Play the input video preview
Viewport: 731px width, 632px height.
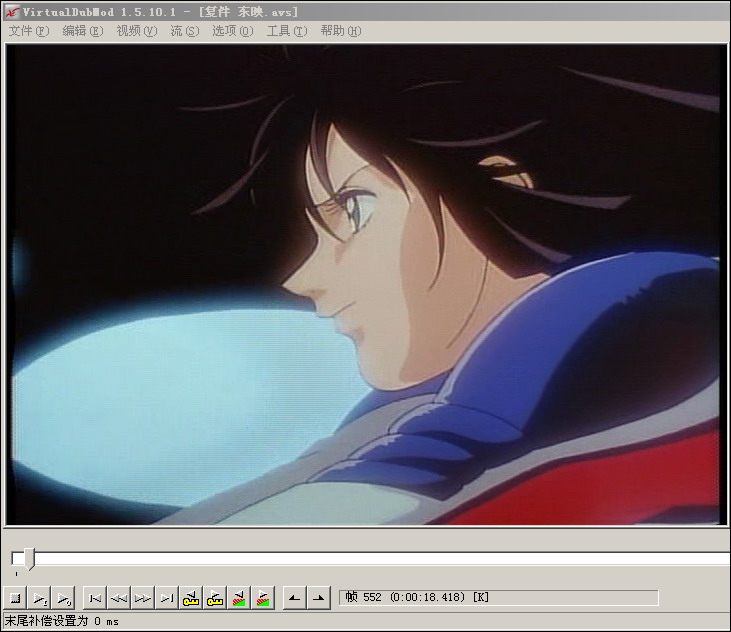coord(39,598)
